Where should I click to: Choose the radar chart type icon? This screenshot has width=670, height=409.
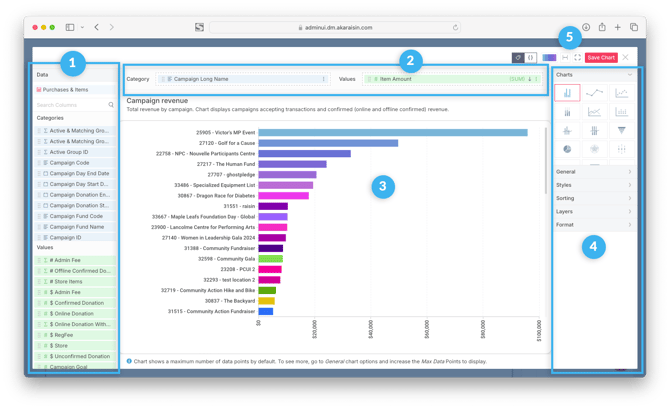coord(594,149)
